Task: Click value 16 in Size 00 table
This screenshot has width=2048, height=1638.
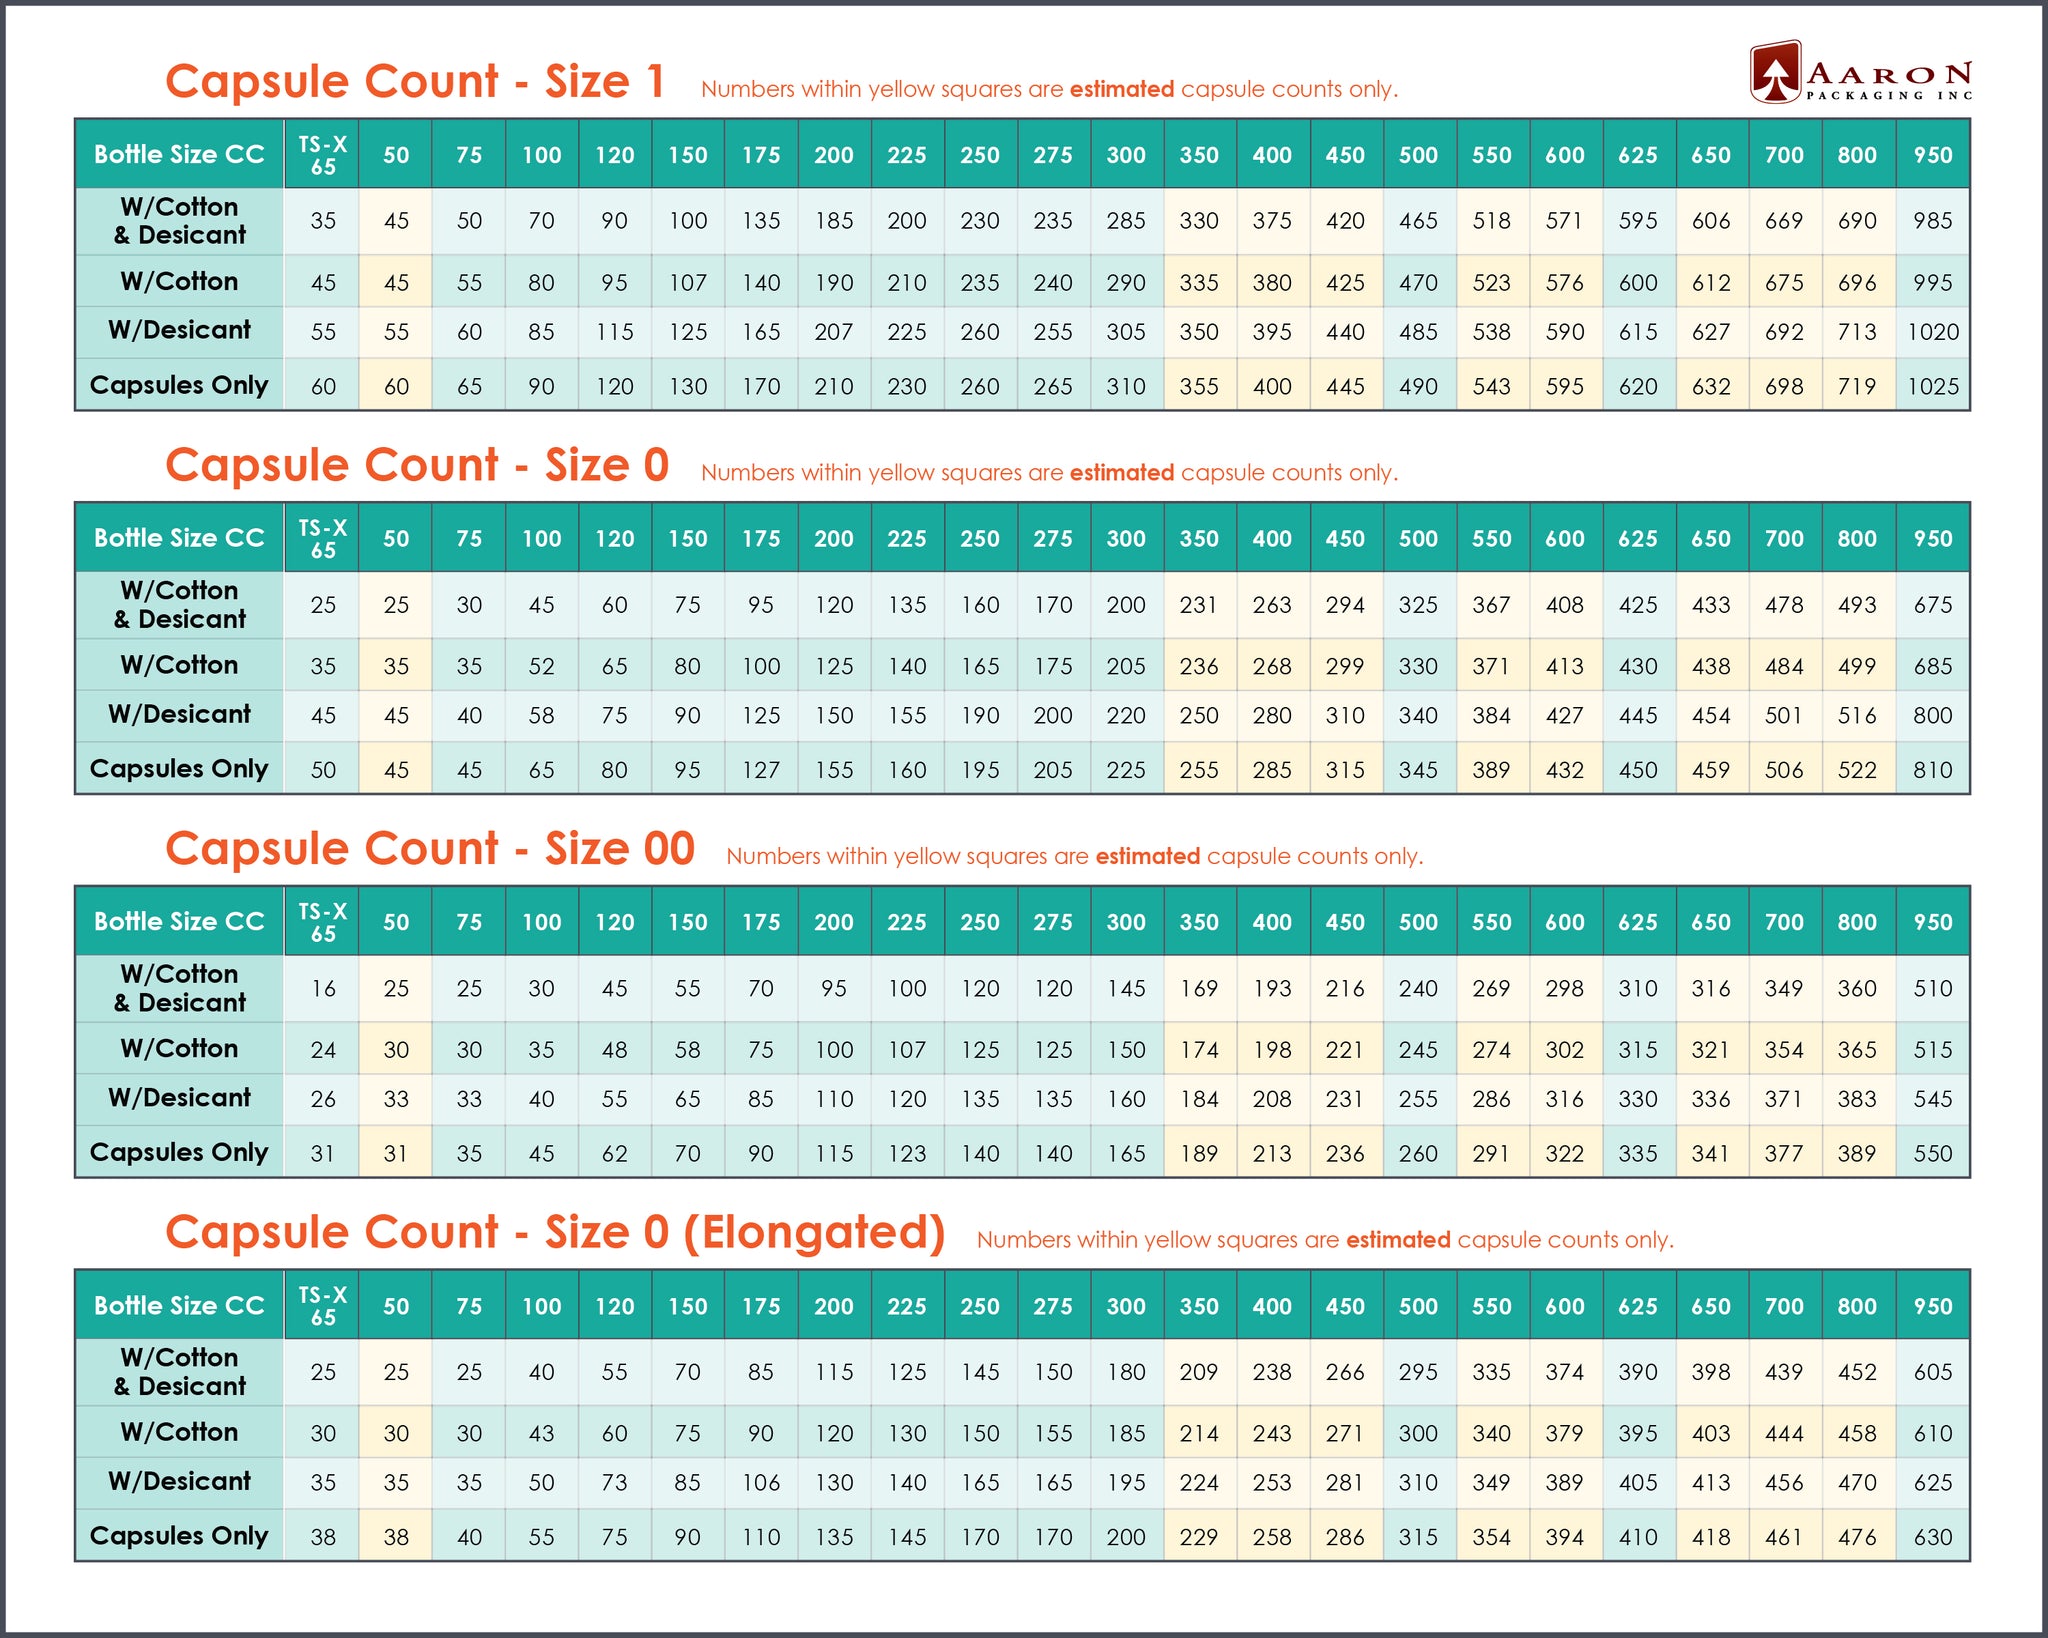Action: (x=323, y=989)
